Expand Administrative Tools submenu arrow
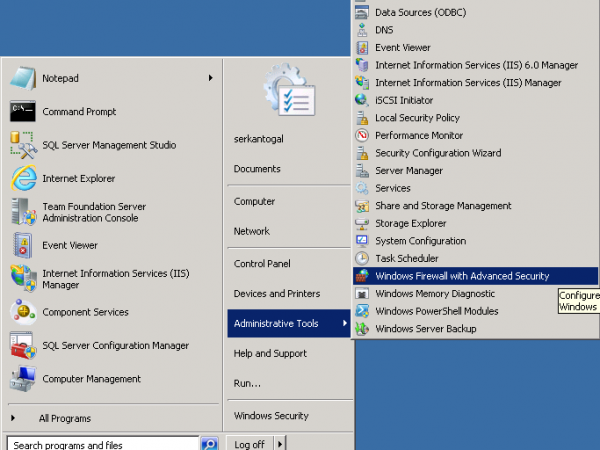 pos(345,323)
